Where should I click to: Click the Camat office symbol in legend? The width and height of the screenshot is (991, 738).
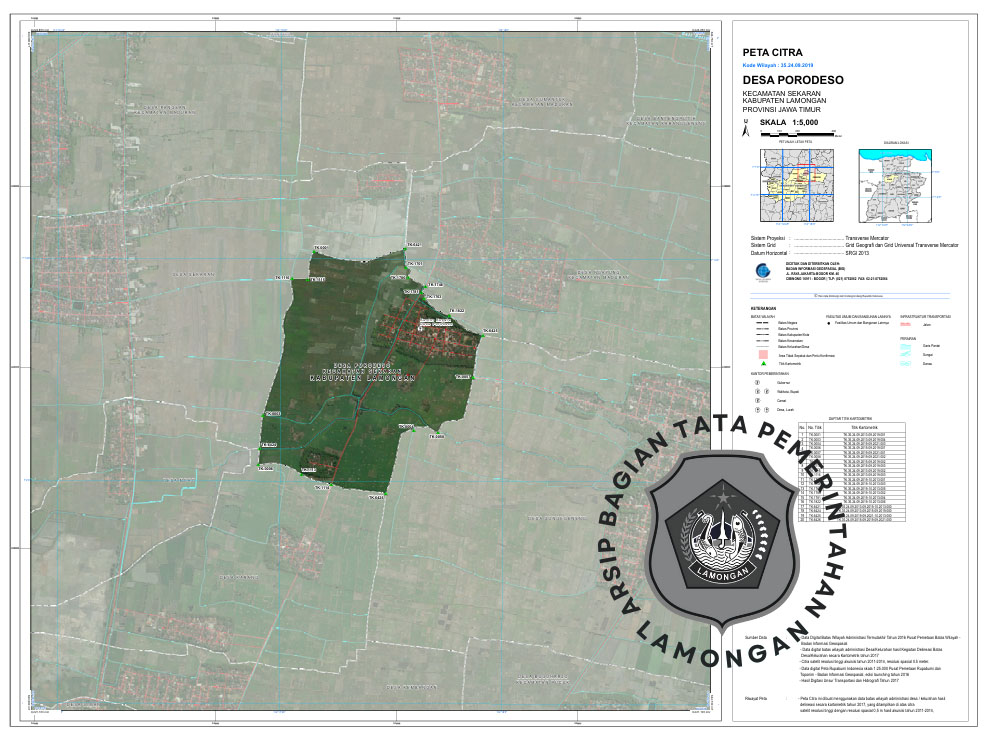pos(756,400)
